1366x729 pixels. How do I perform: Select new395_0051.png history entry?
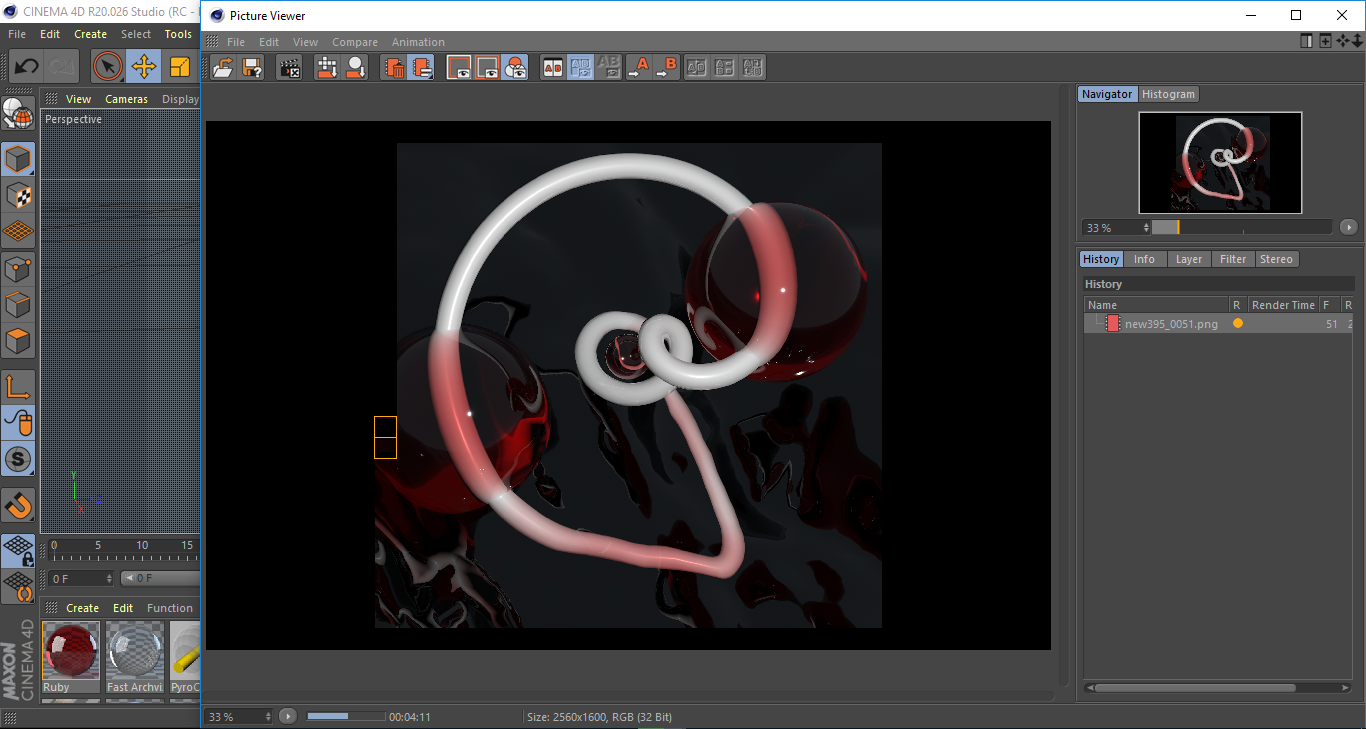[1218, 324]
